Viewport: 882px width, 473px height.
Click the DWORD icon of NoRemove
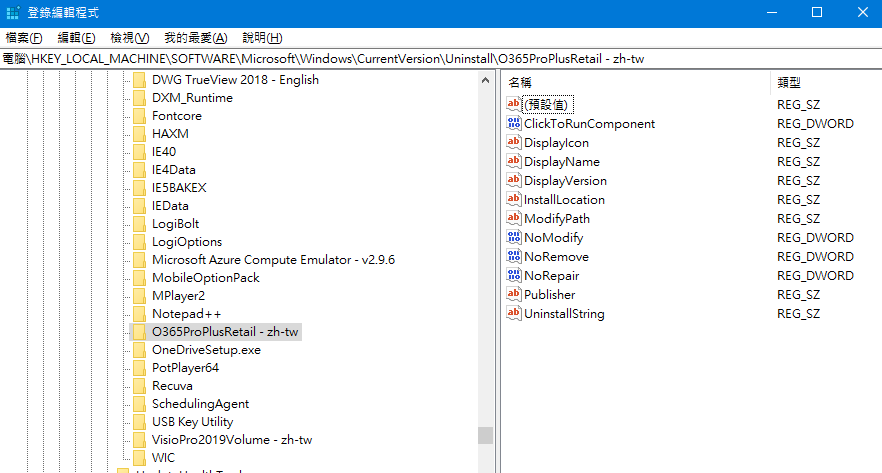click(x=514, y=256)
